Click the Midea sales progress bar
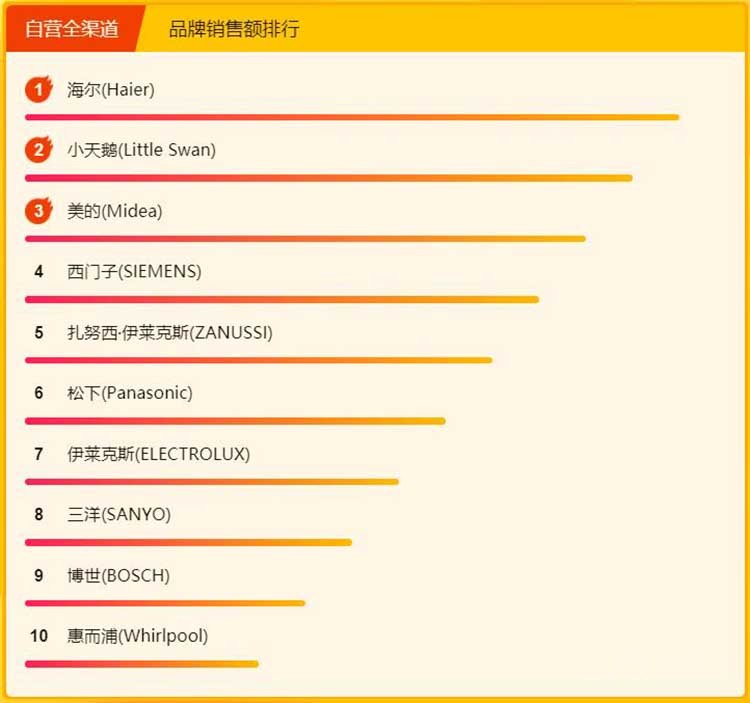Image resolution: width=750 pixels, height=703 pixels. [305, 239]
